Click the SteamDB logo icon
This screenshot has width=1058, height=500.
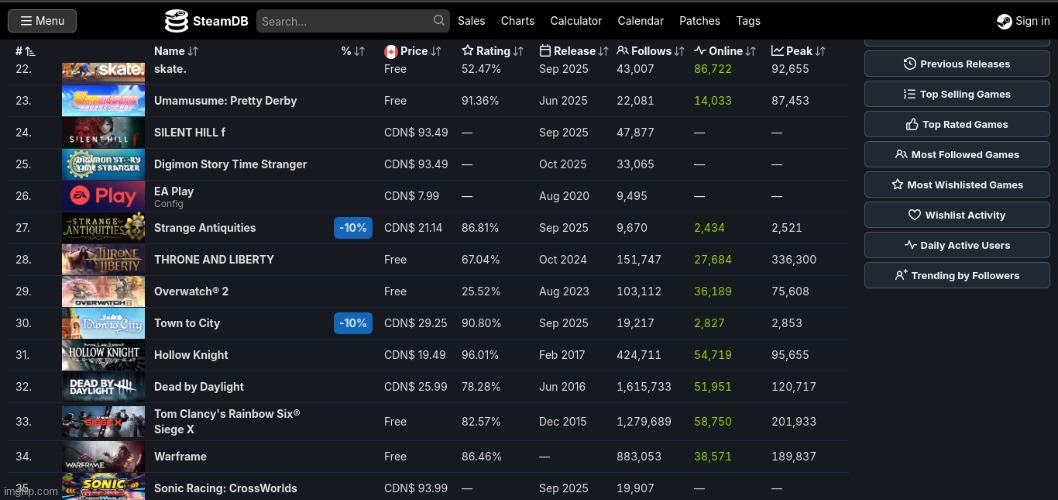click(175, 21)
